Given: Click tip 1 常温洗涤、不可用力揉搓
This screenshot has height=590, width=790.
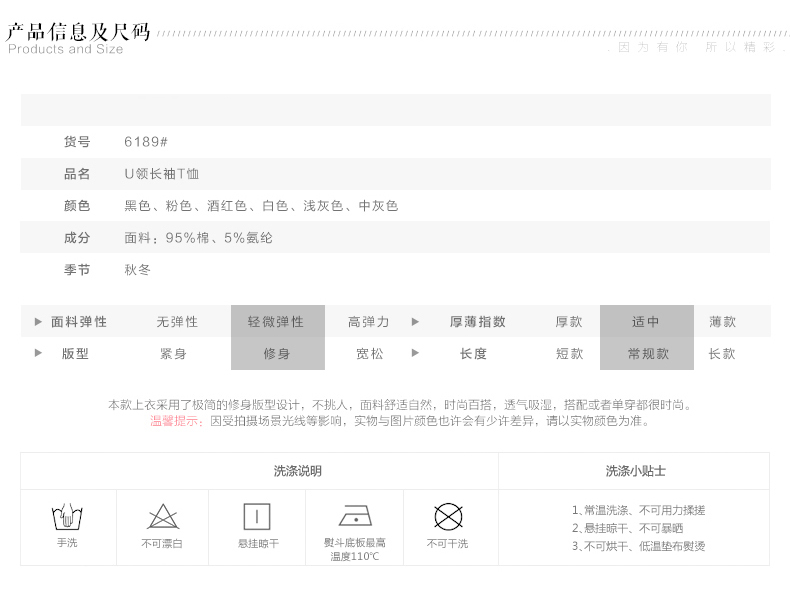Looking at the screenshot, I should coord(638,510).
